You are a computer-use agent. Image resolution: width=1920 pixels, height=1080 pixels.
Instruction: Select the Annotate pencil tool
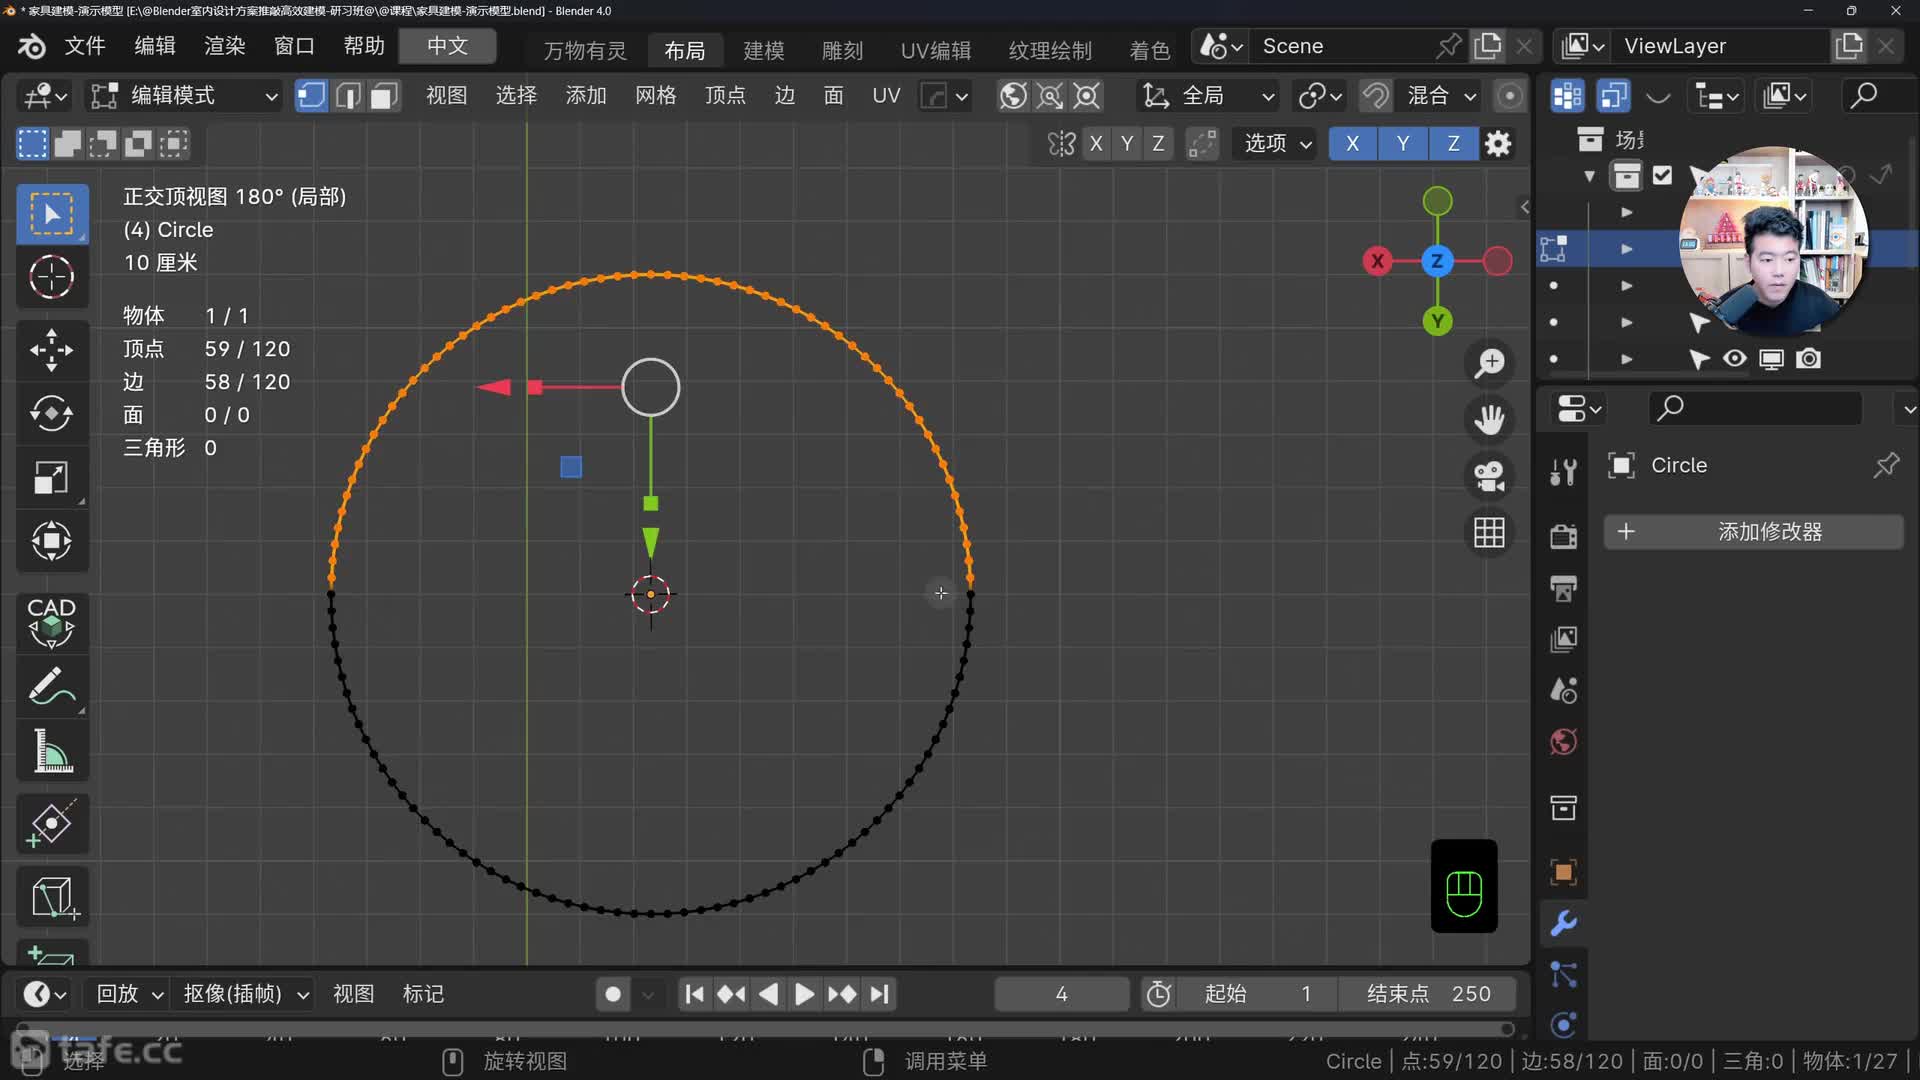click(51, 686)
